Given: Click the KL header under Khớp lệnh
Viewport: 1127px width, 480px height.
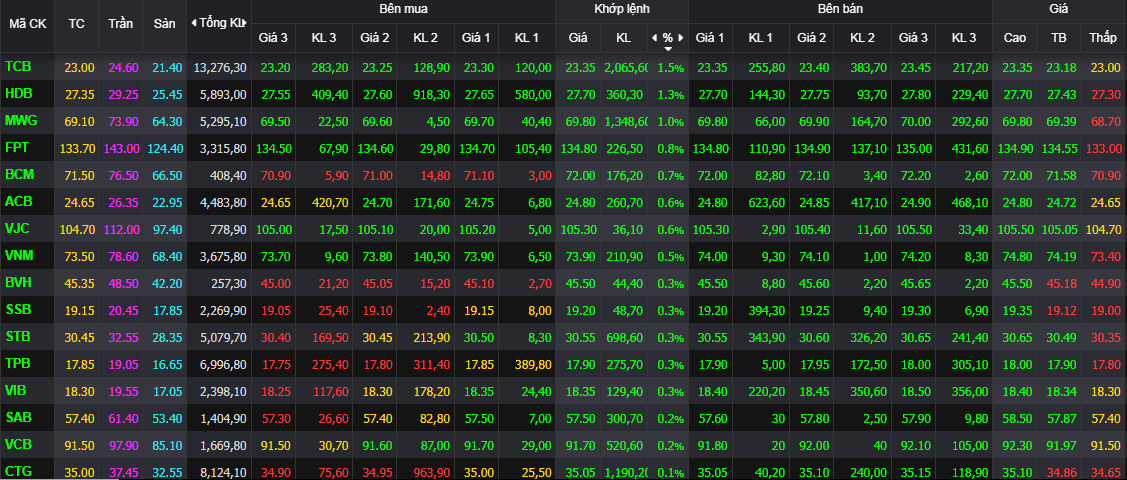Looking at the screenshot, I should click(623, 37).
